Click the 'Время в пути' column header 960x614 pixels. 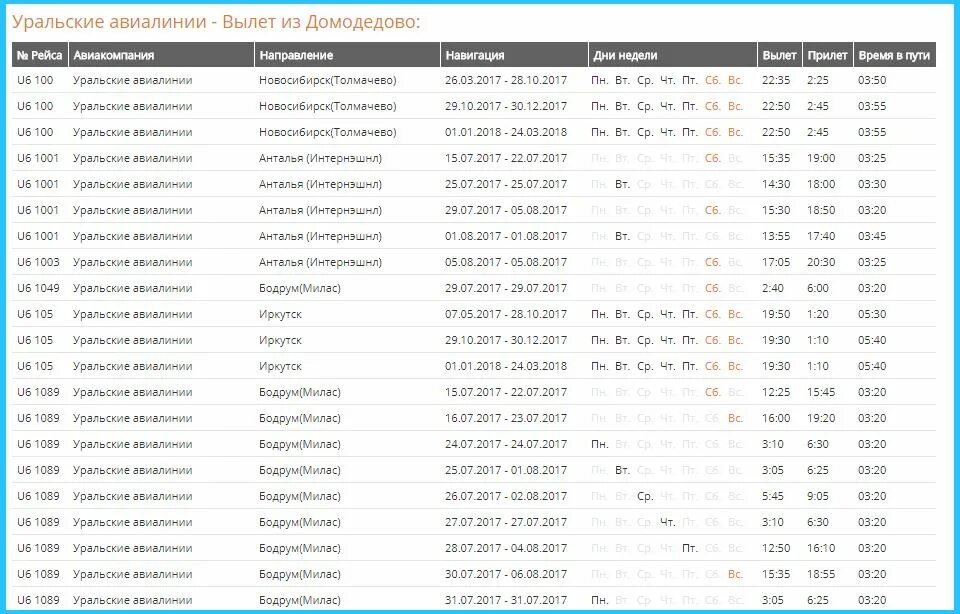[x=894, y=55]
